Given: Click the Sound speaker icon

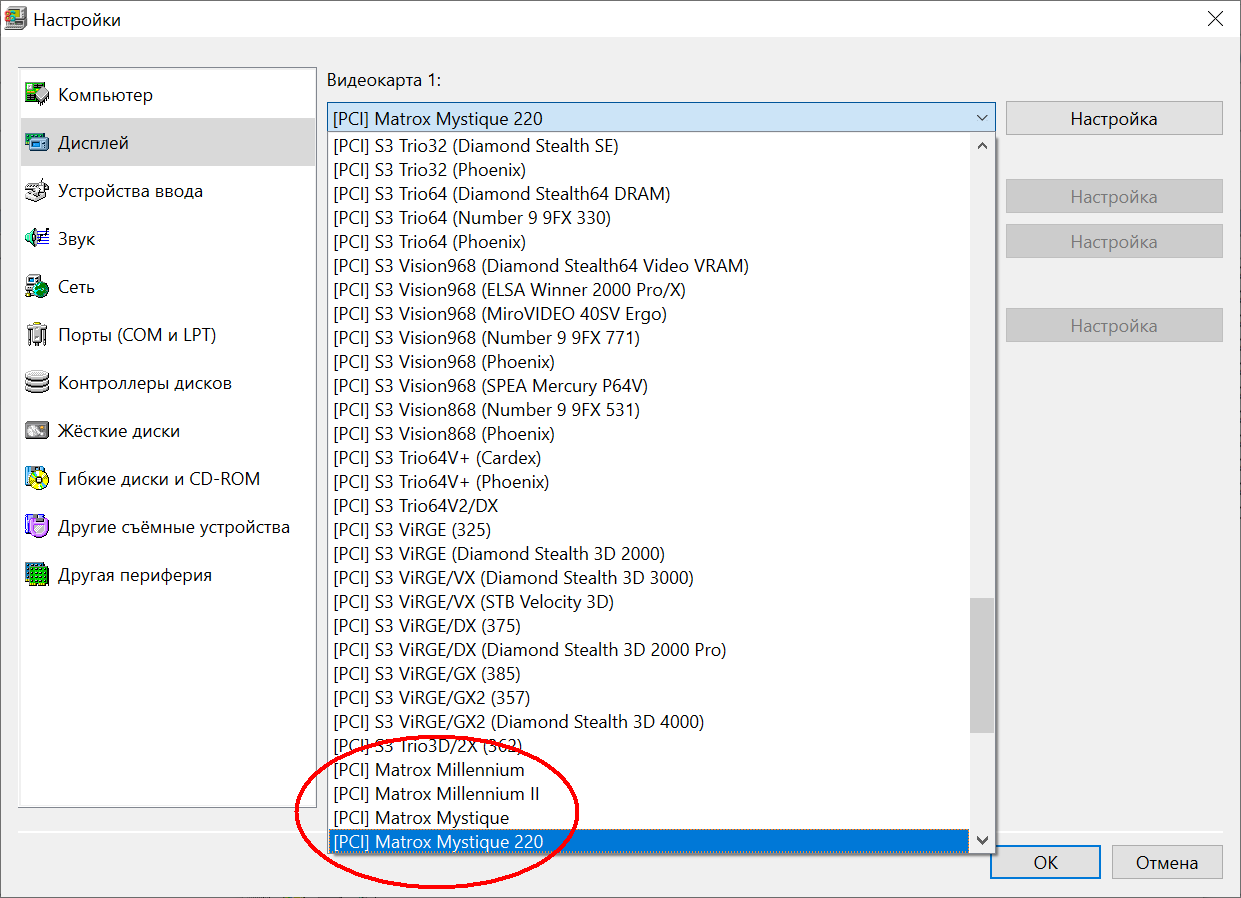Looking at the screenshot, I should [37, 239].
